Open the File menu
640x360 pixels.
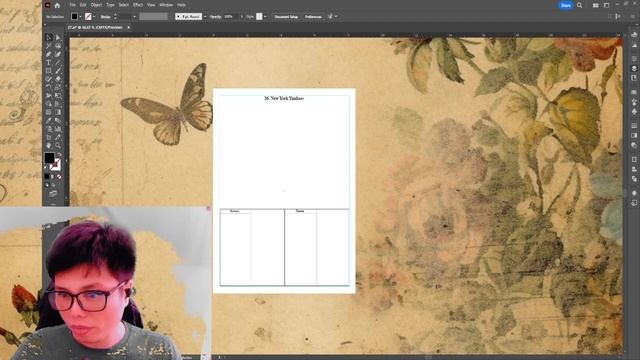pos(73,5)
